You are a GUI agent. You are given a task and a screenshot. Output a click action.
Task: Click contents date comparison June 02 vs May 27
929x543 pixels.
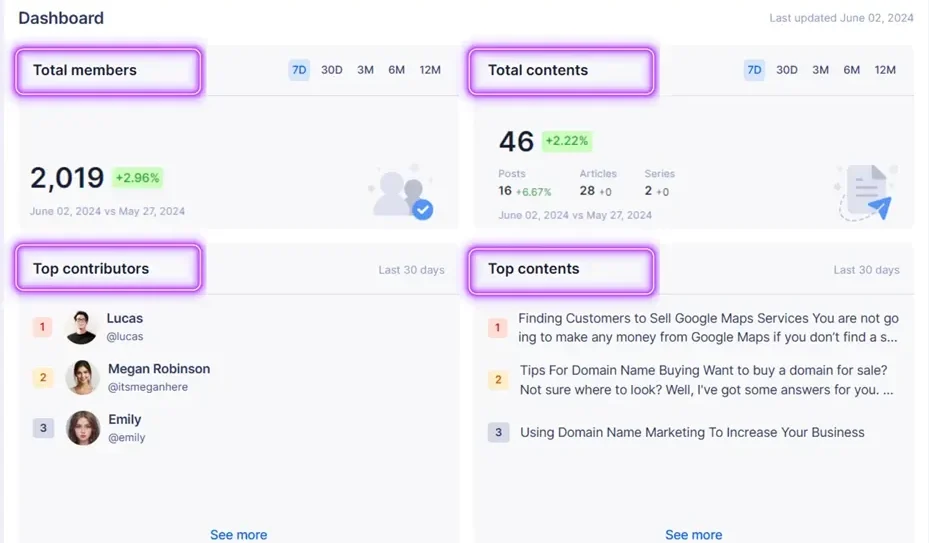tap(575, 215)
